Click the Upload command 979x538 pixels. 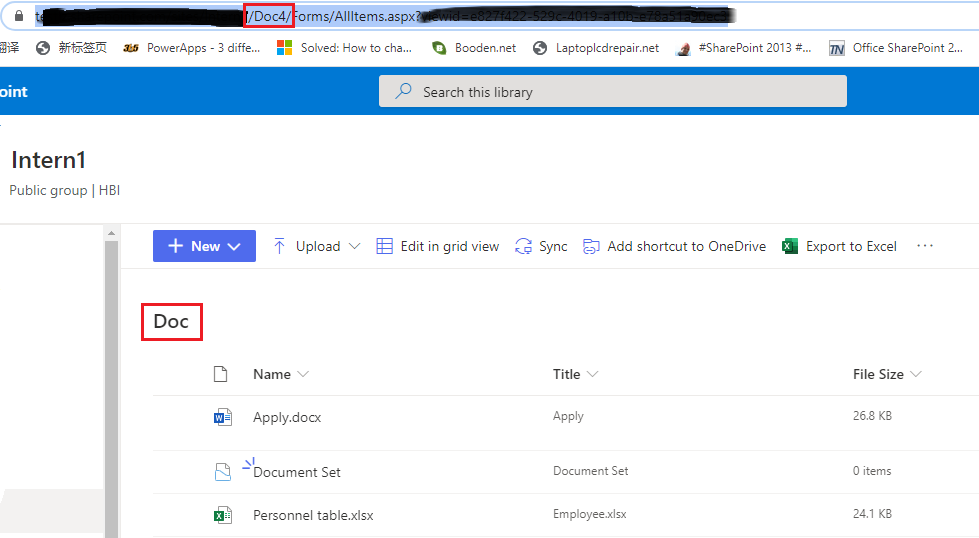316,247
